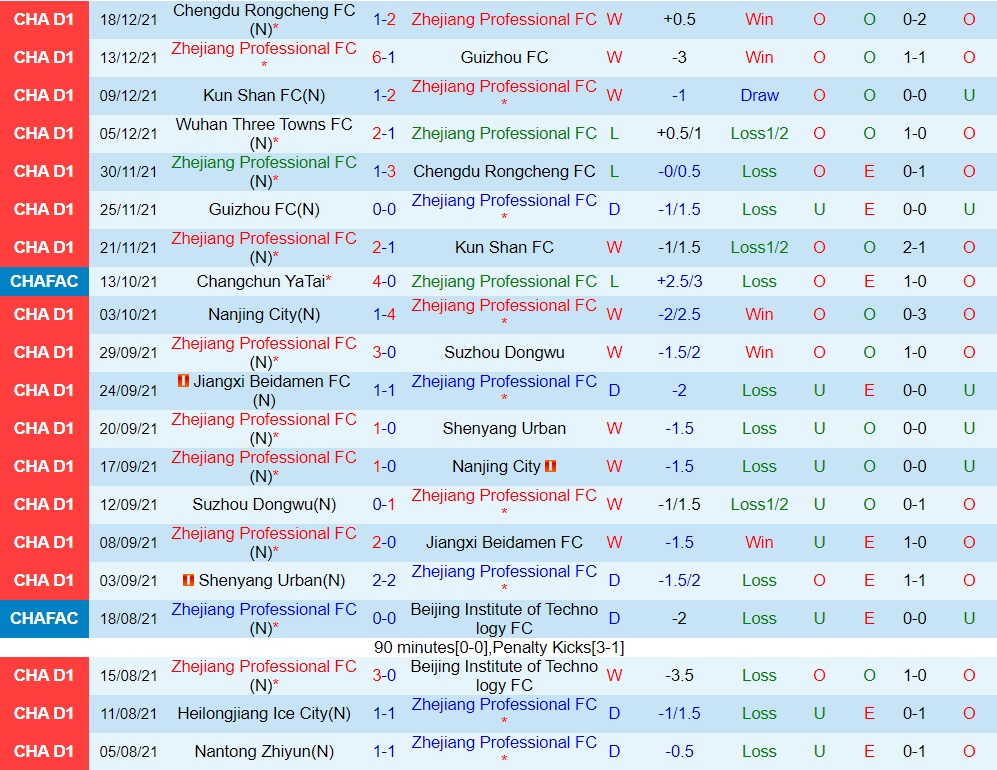Click the half-time score 0-3
997x770 pixels.
914,314
